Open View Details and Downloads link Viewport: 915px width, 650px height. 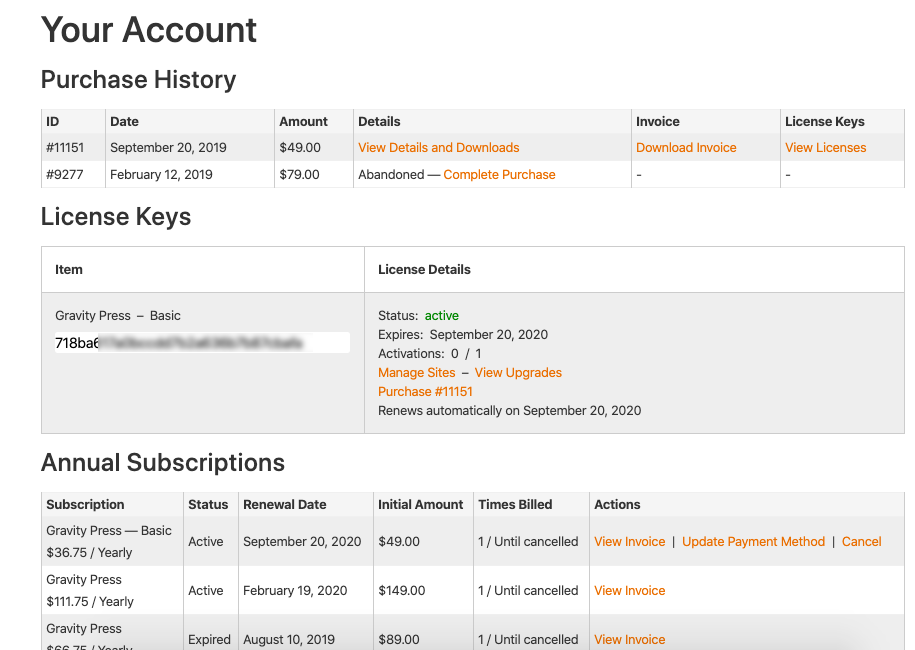438,148
